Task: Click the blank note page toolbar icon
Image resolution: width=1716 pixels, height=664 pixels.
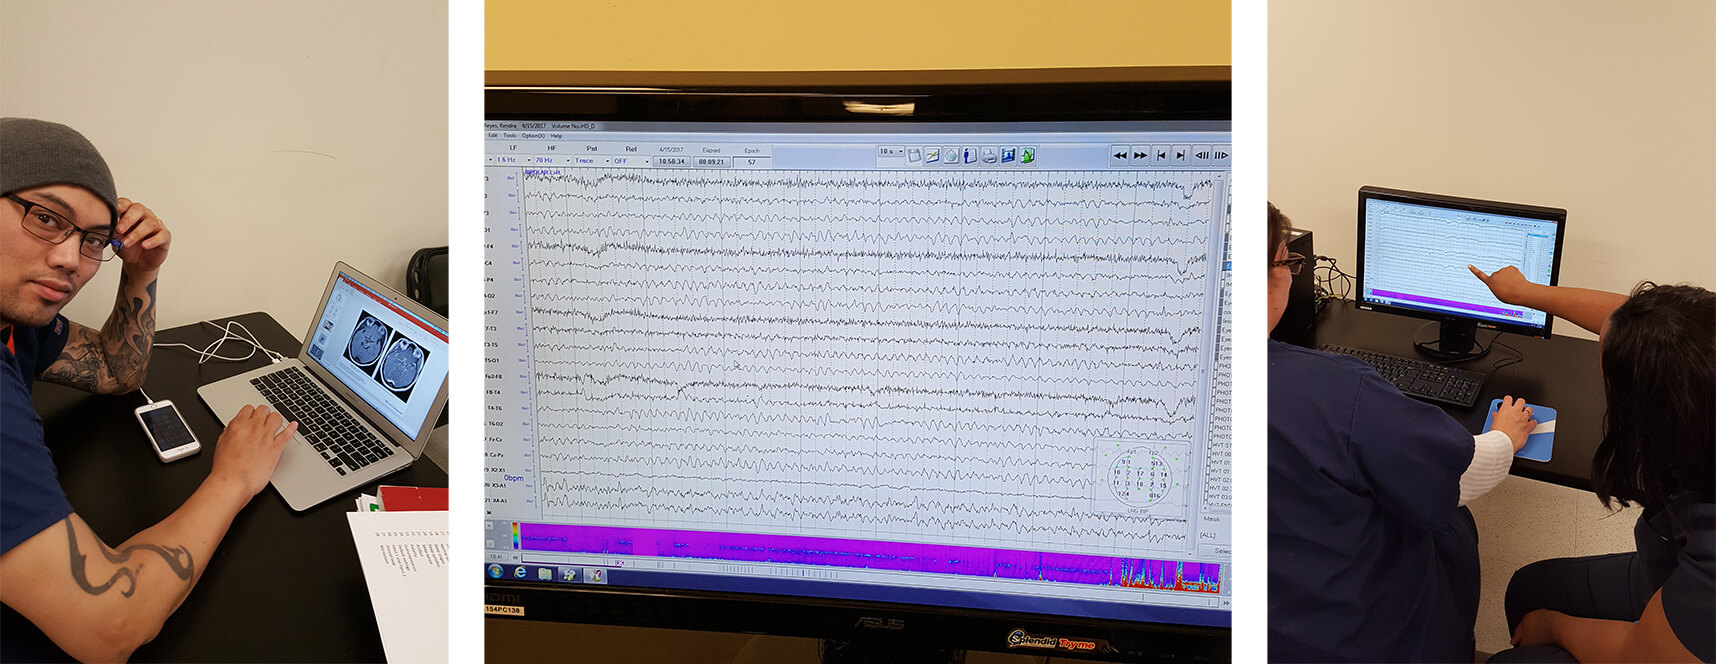Action: (914, 156)
